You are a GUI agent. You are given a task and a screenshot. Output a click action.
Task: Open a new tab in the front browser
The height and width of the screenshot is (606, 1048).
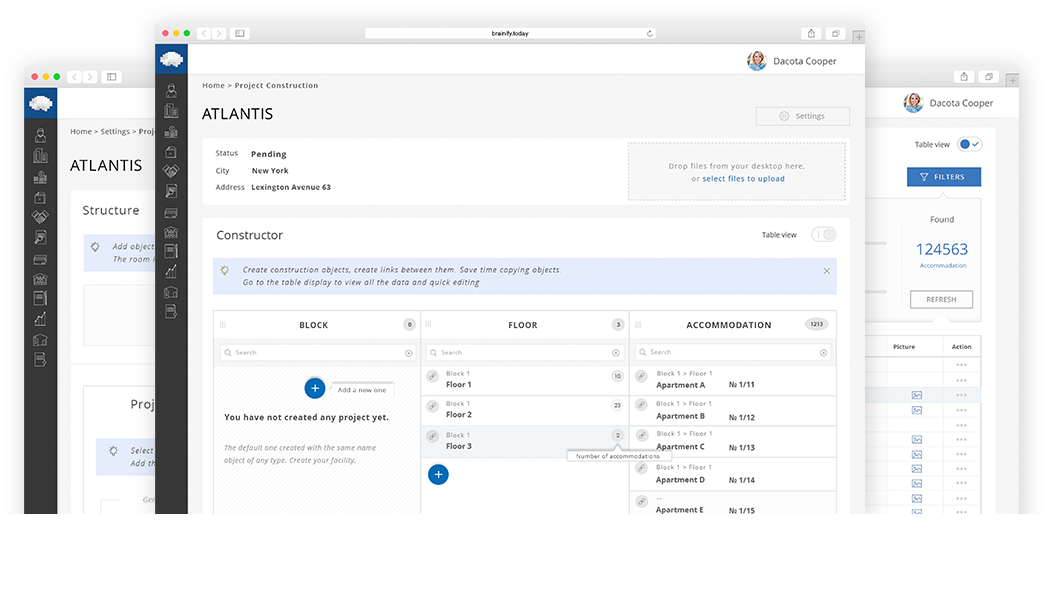[859, 37]
